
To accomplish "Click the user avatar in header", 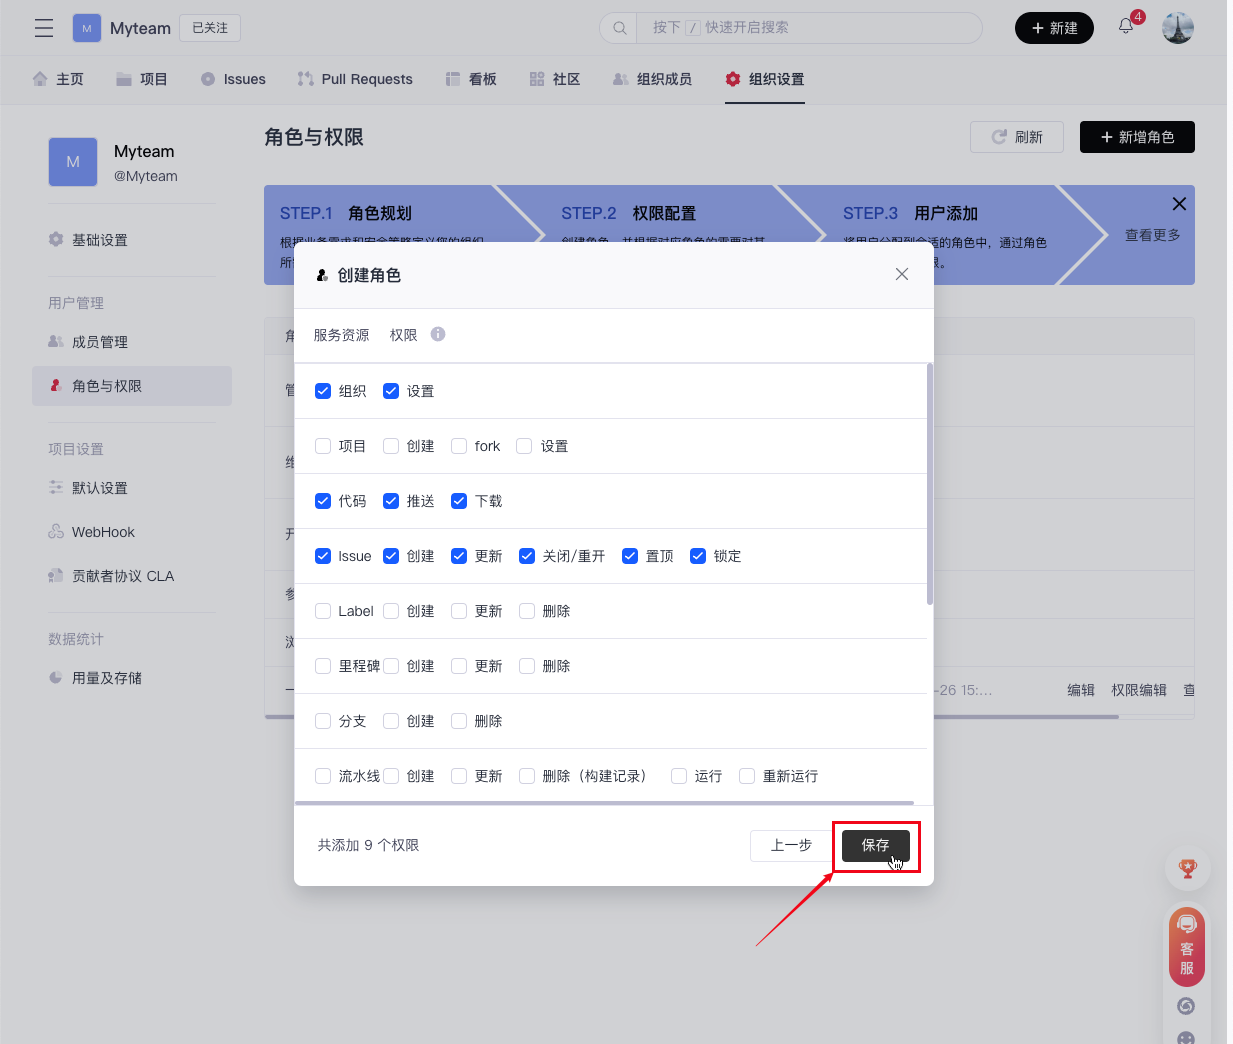I will coord(1178,28).
